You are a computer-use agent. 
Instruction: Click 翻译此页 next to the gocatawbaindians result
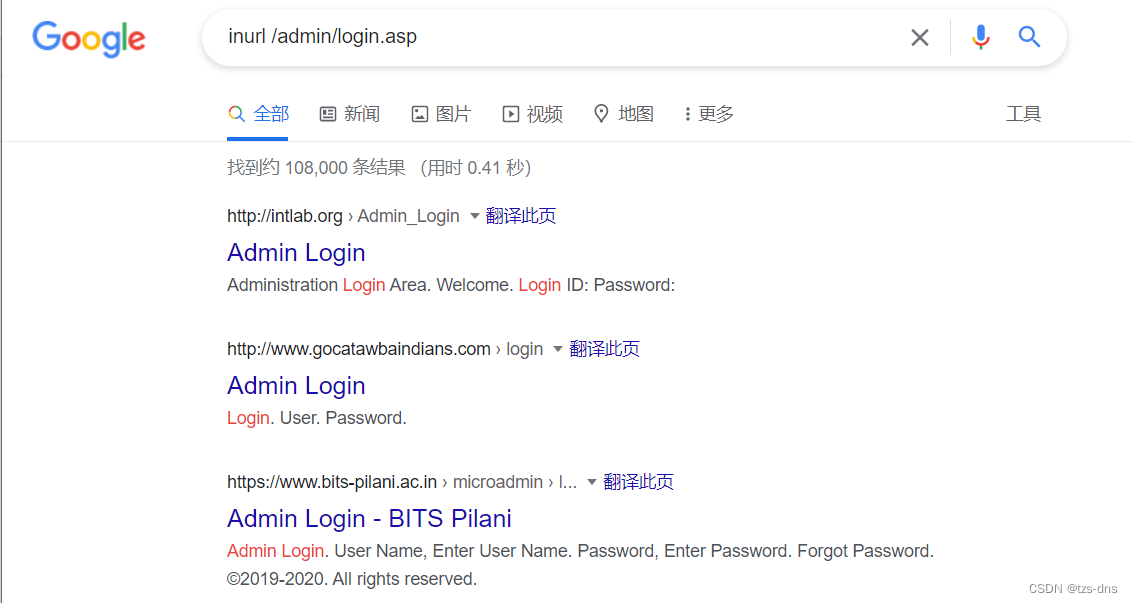coord(604,348)
